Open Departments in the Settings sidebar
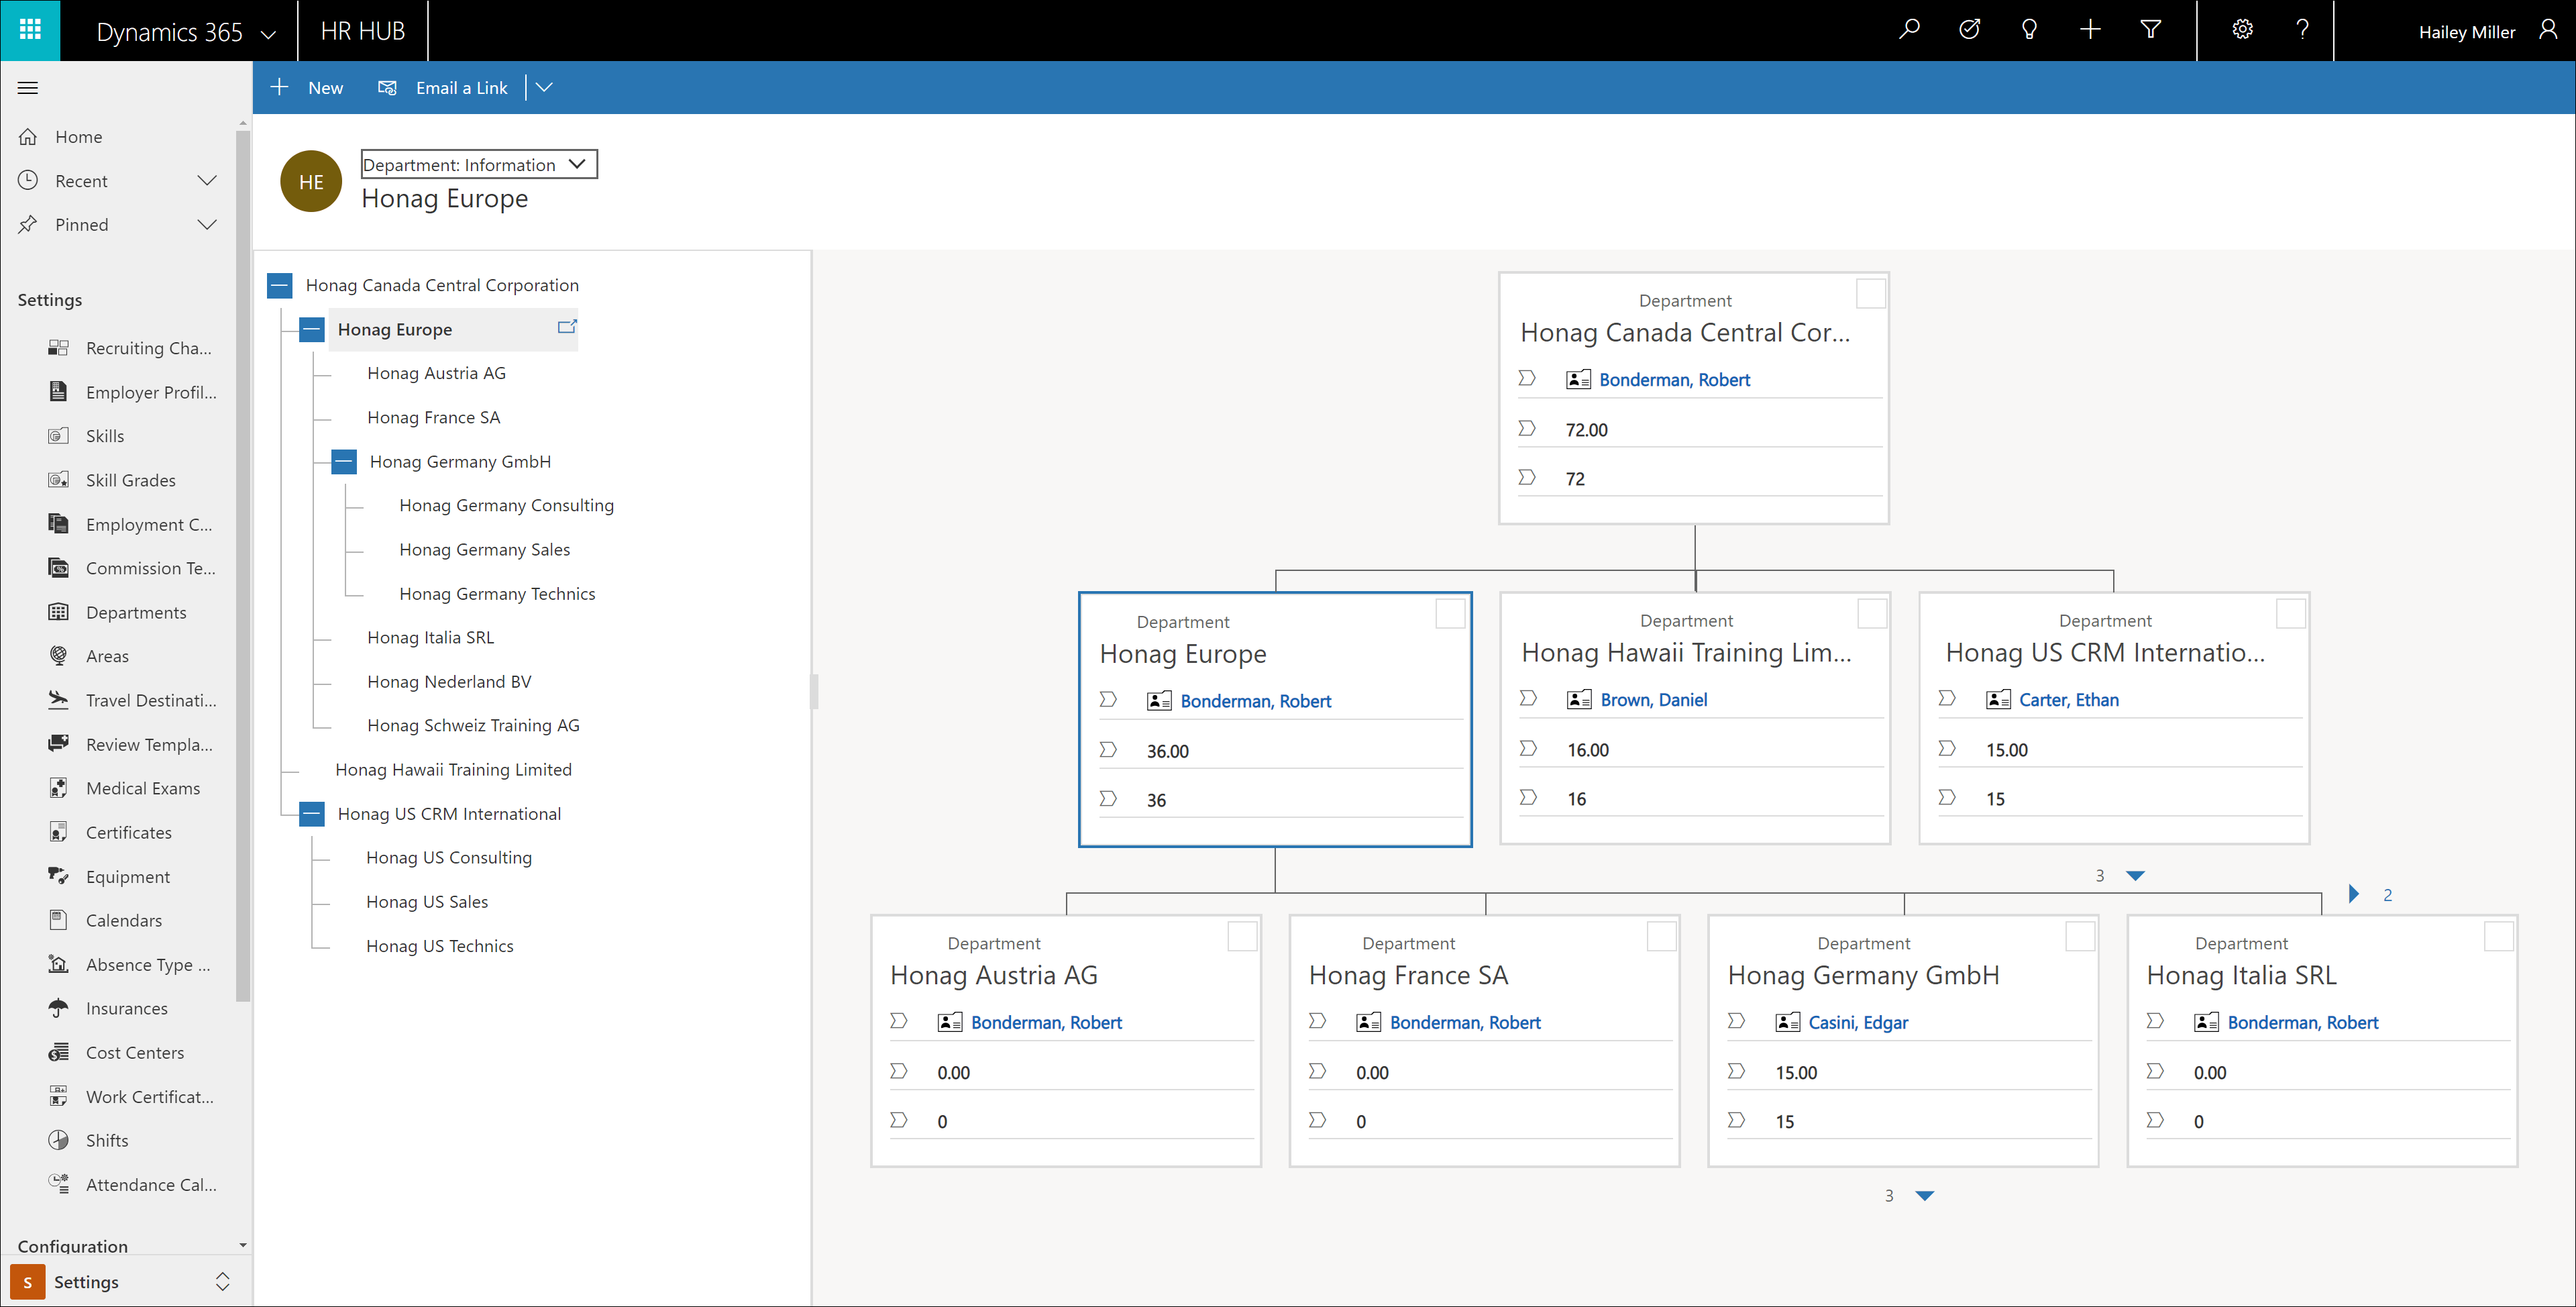 [136, 612]
